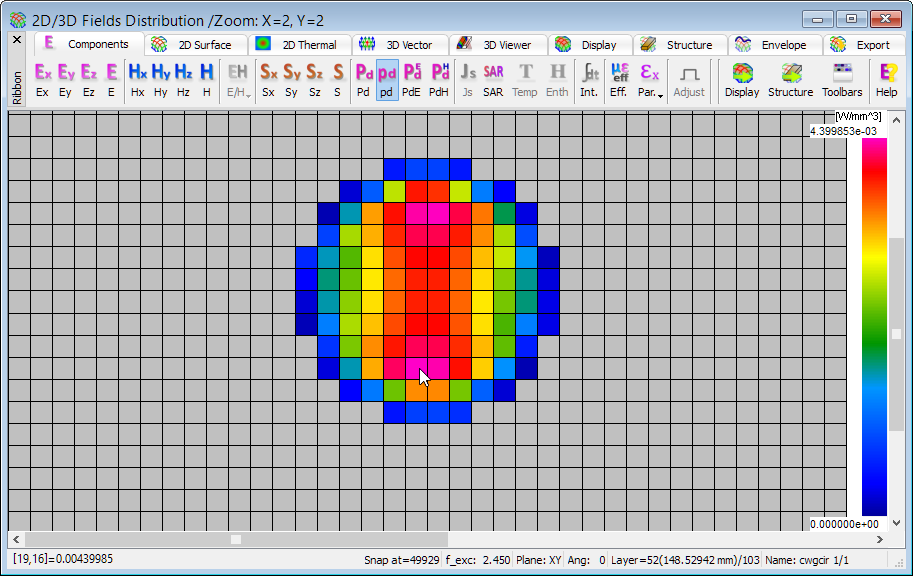913x576 pixels.
Task: Select the Ex electric field component
Action: tap(42, 80)
